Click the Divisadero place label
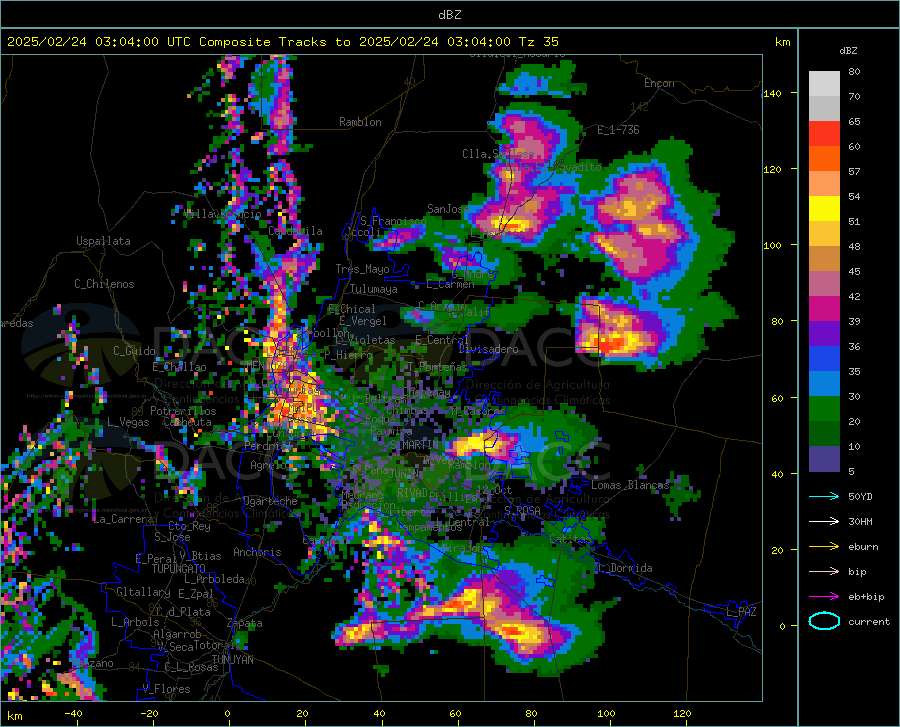 click(x=488, y=349)
